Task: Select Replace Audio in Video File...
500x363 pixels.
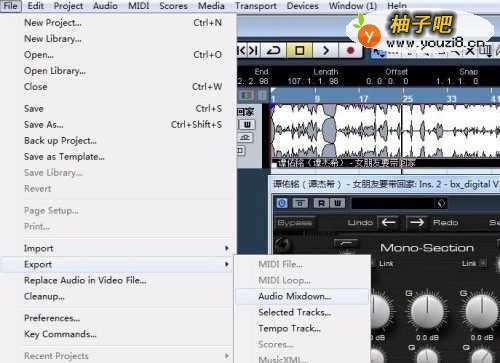Action: [x=118, y=280]
